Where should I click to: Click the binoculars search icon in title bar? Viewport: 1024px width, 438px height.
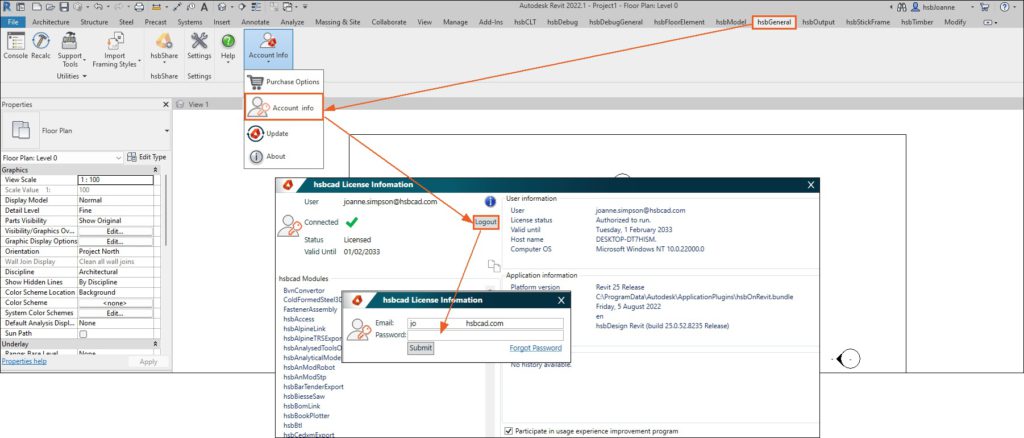[x=901, y=7]
